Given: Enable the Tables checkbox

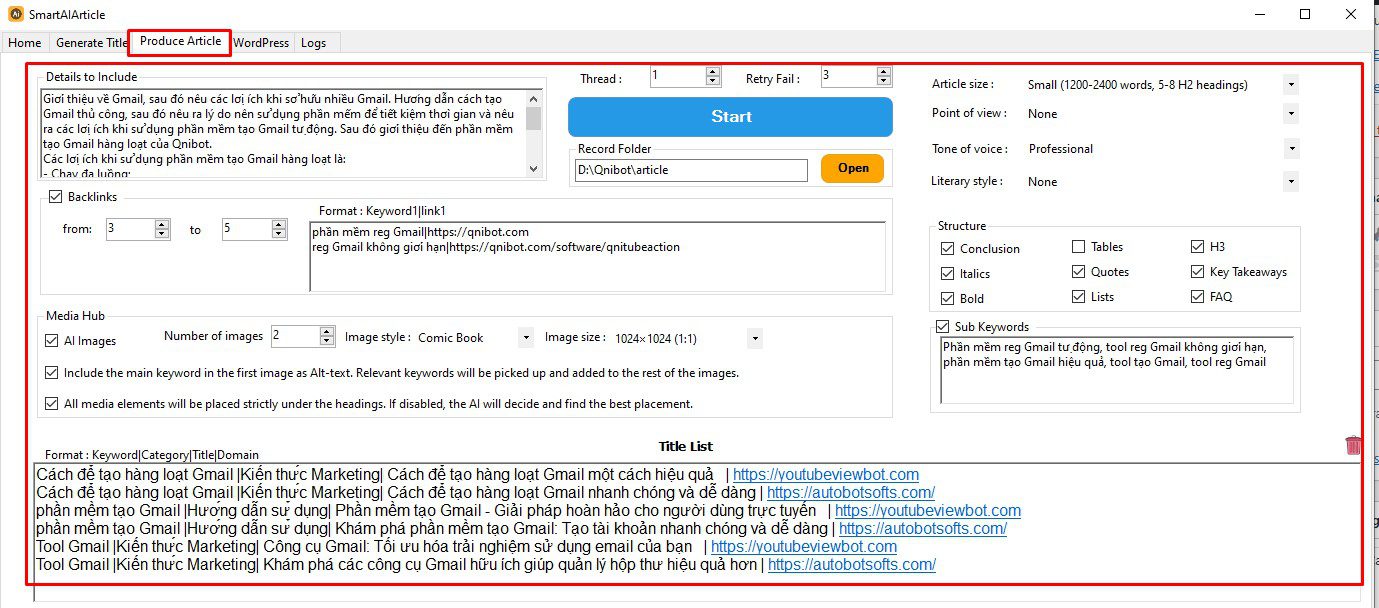Looking at the screenshot, I should click(x=1078, y=246).
